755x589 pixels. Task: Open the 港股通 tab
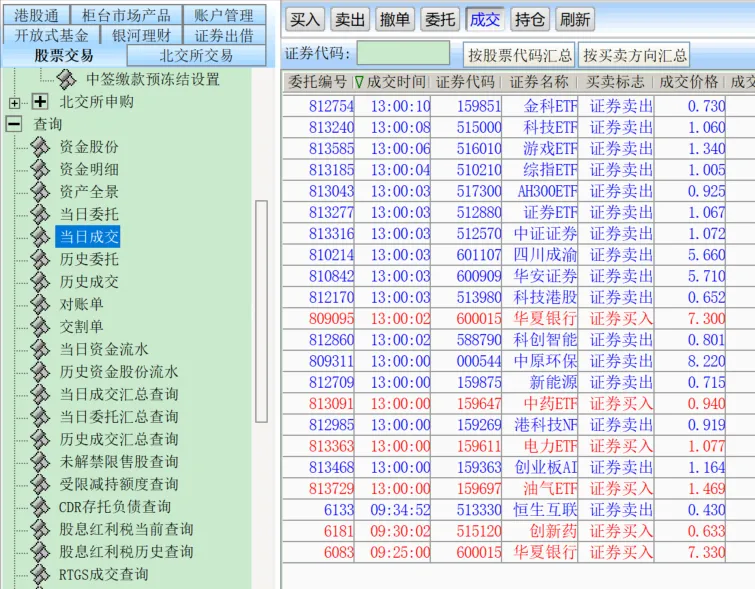tap(36, 15)
